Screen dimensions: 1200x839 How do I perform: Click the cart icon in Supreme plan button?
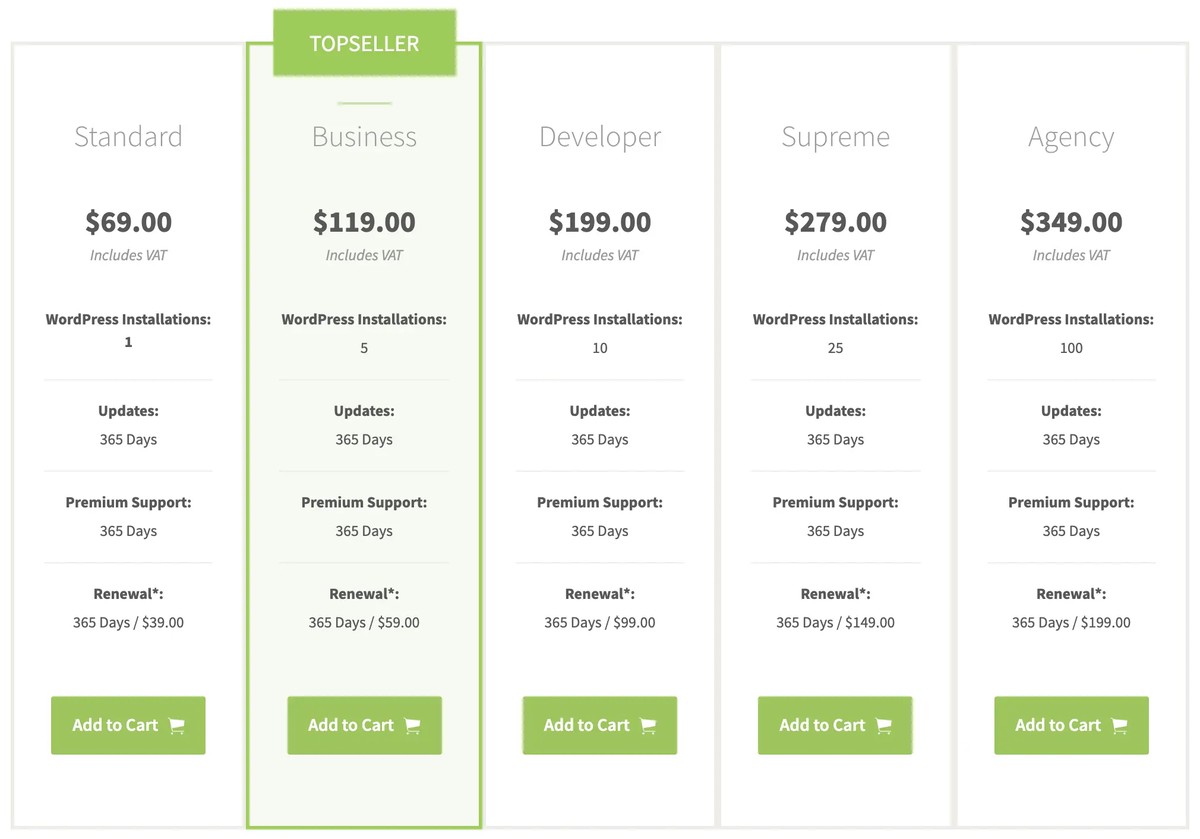click(x=884, y=726)
